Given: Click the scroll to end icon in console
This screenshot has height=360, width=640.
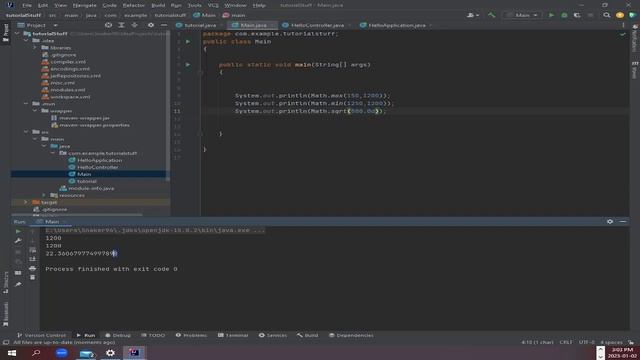Looking at the screenshot, I should point(33,259).
